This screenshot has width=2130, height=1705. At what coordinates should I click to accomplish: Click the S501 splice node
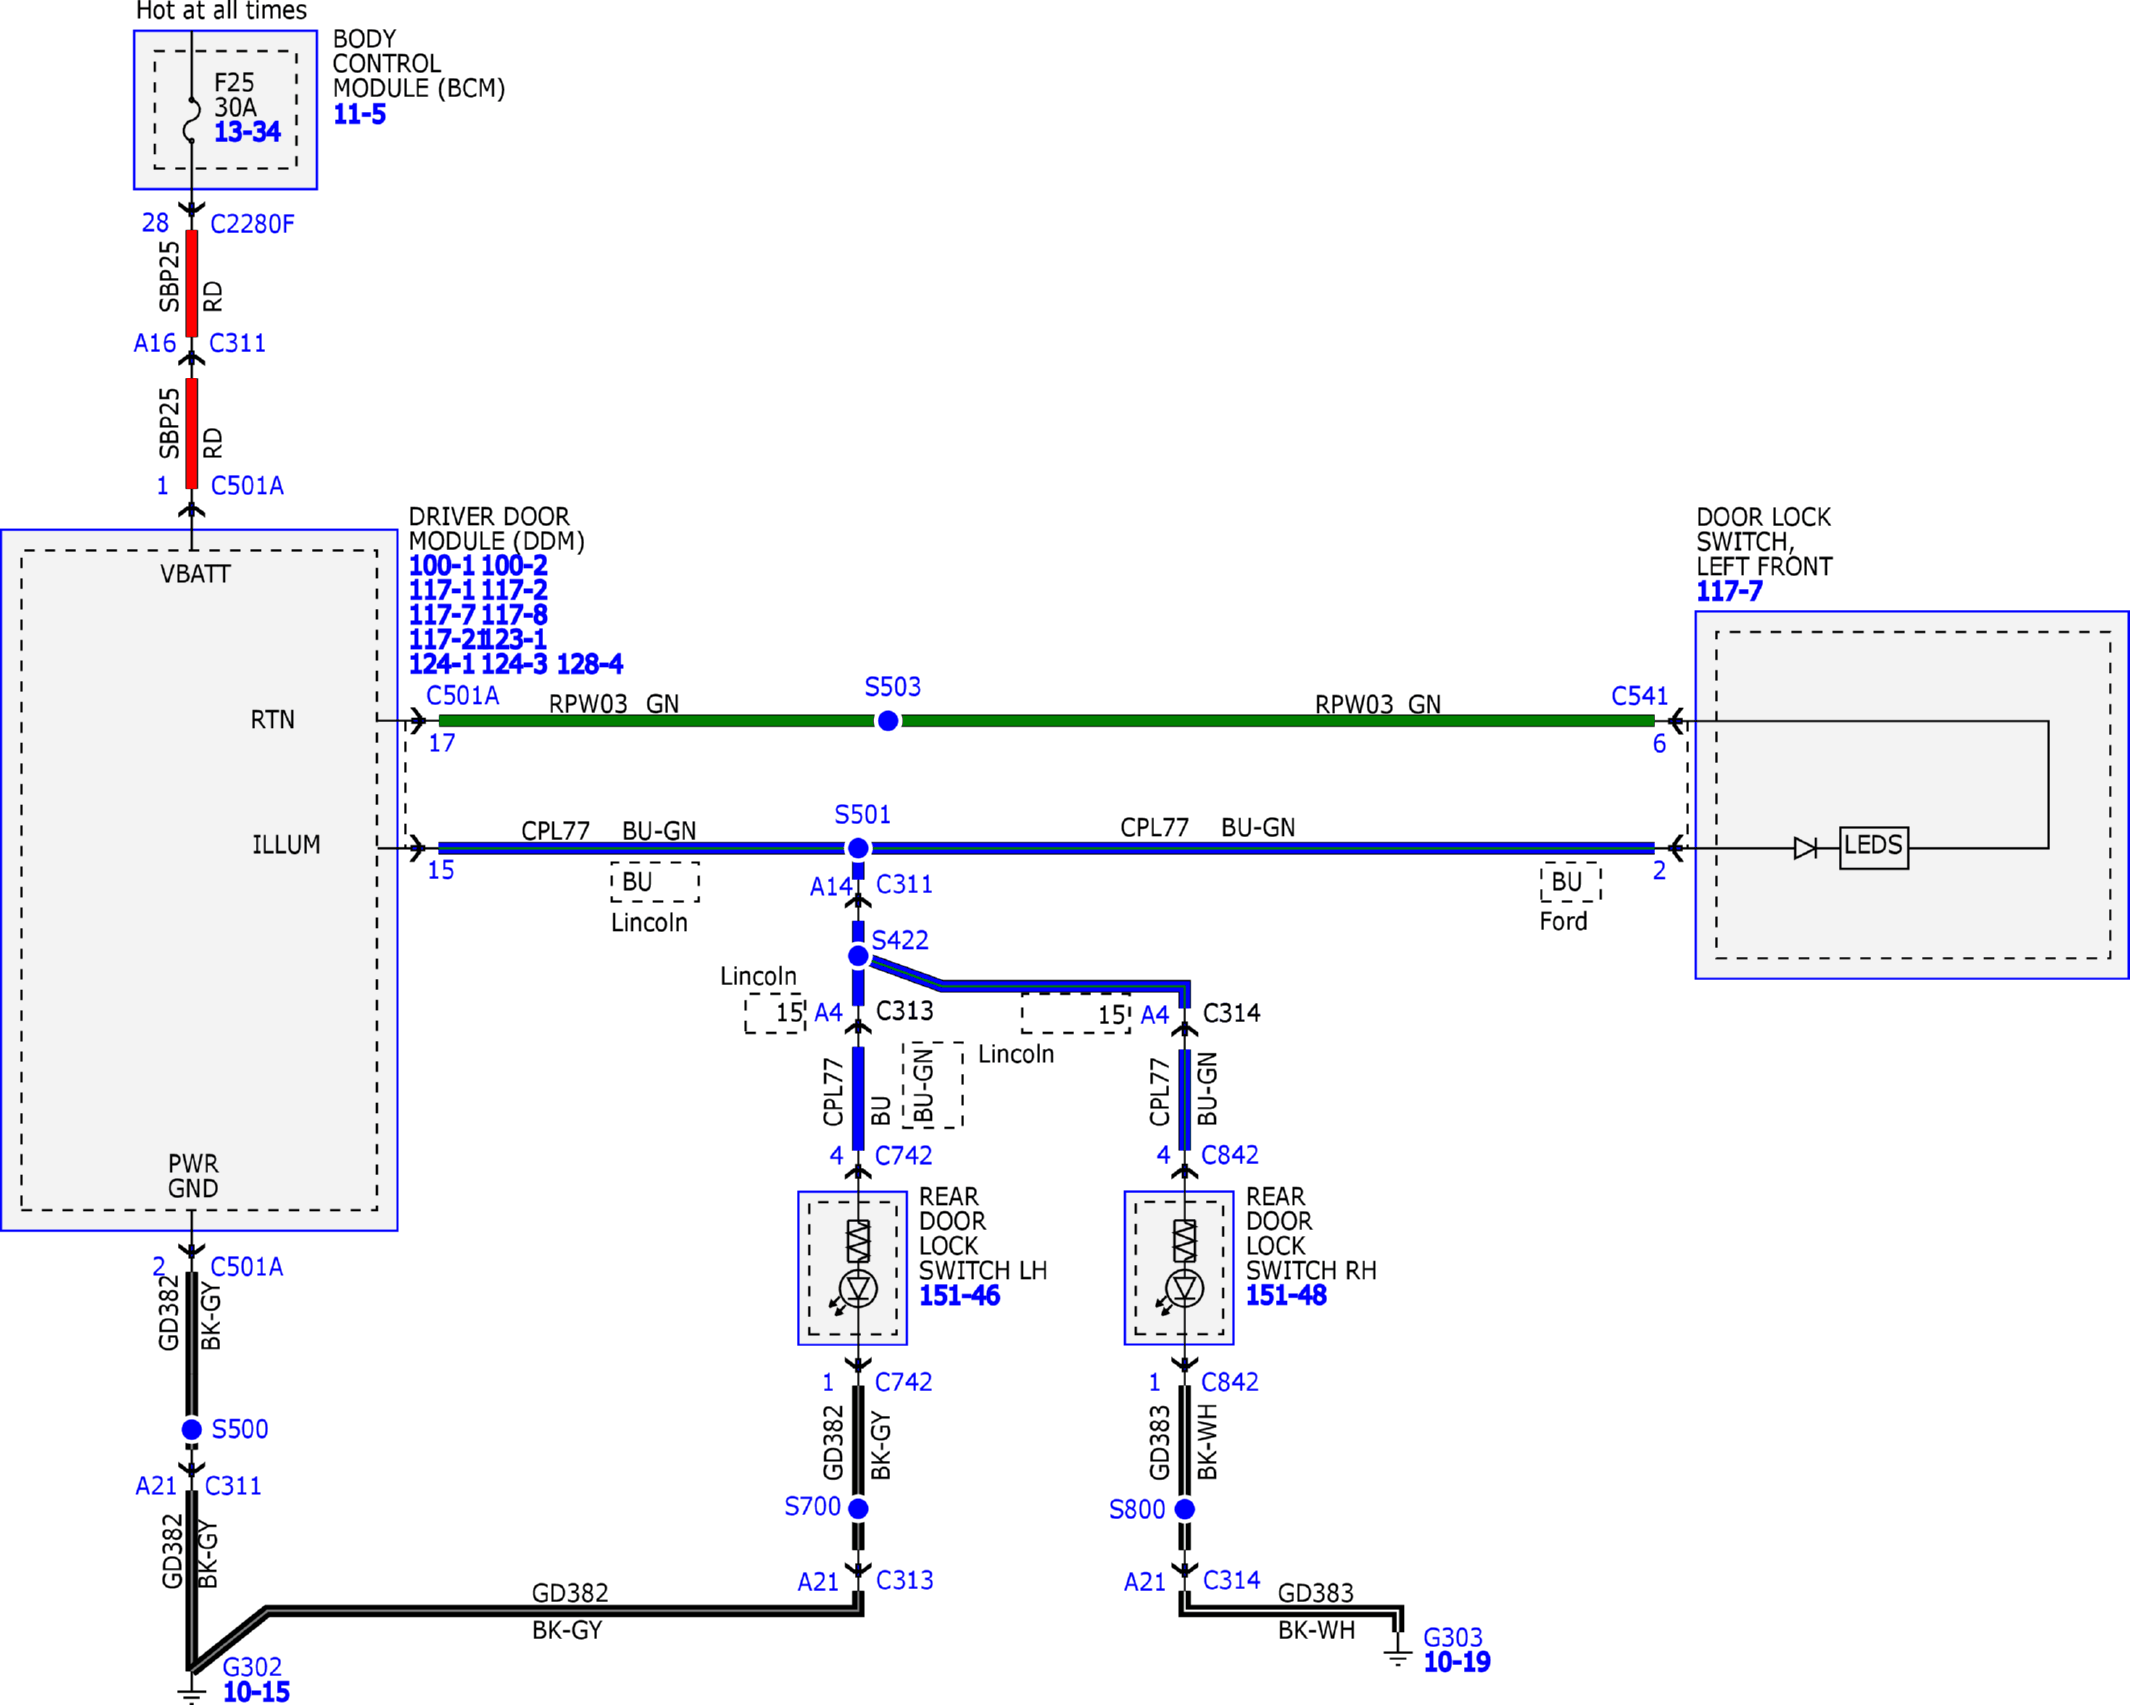tap(858, 848)
